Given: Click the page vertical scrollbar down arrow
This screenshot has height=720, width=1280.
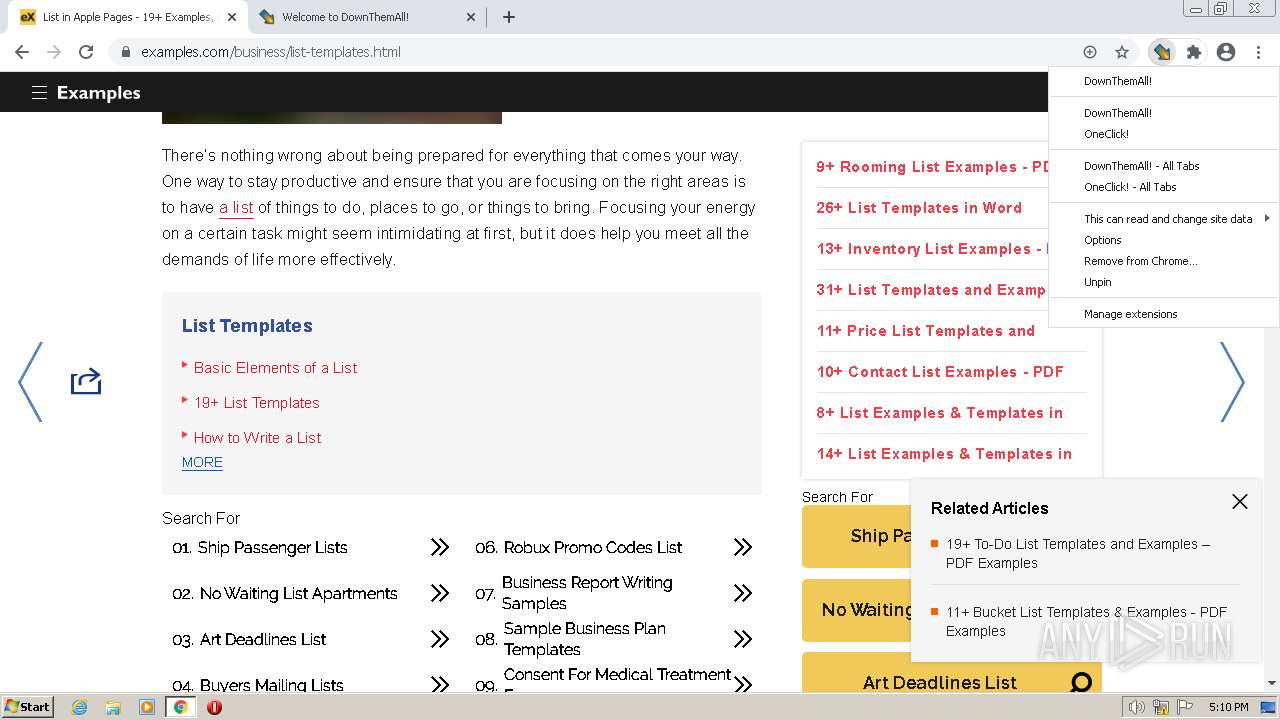Looking at the screenshot, I should [1272, 683].
